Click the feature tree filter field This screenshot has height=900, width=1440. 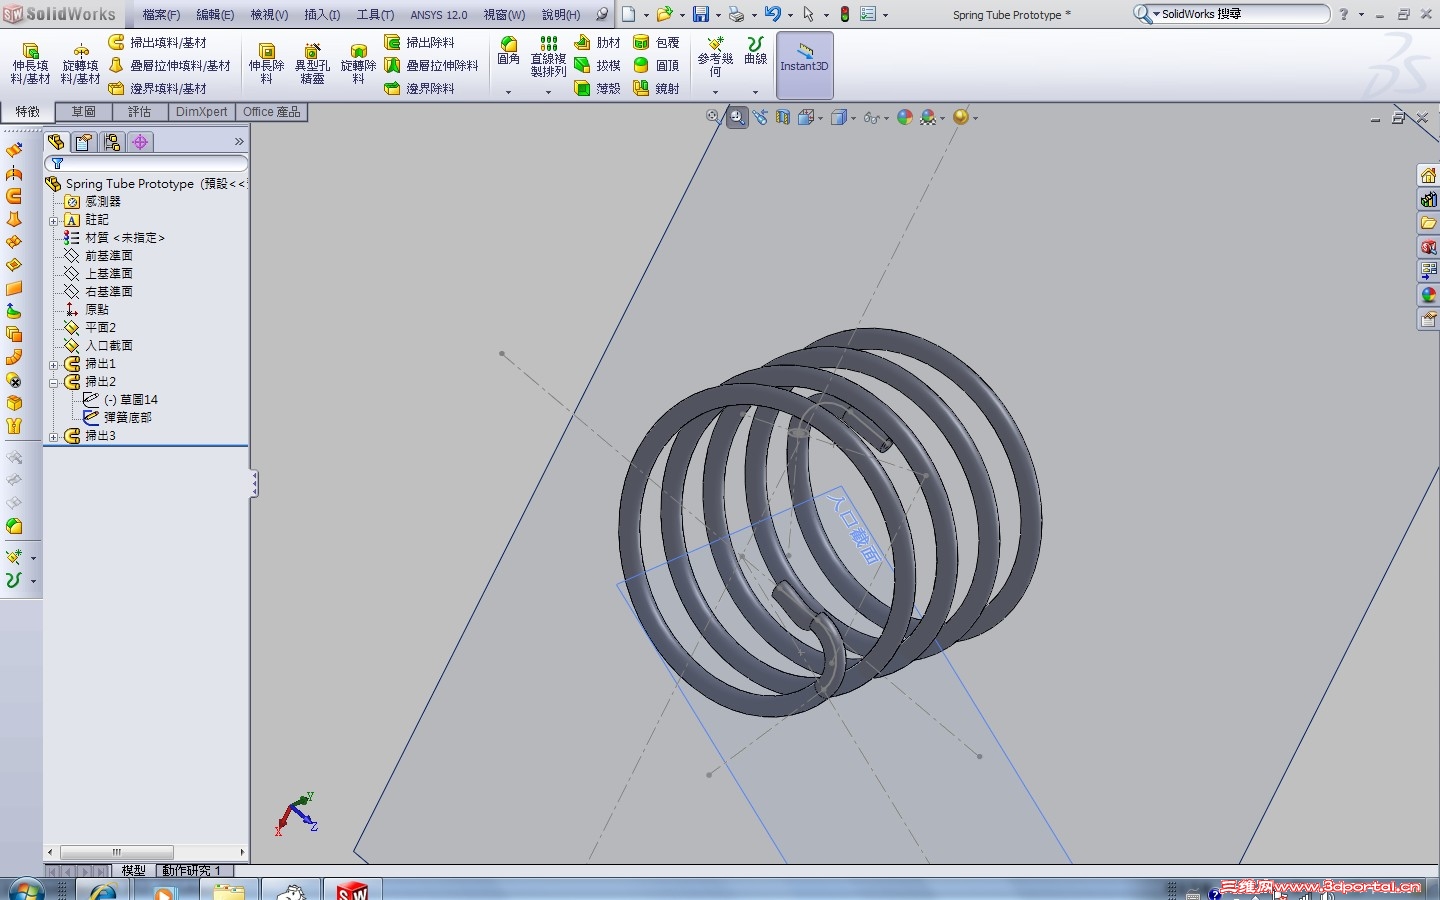tap(146, 164)
